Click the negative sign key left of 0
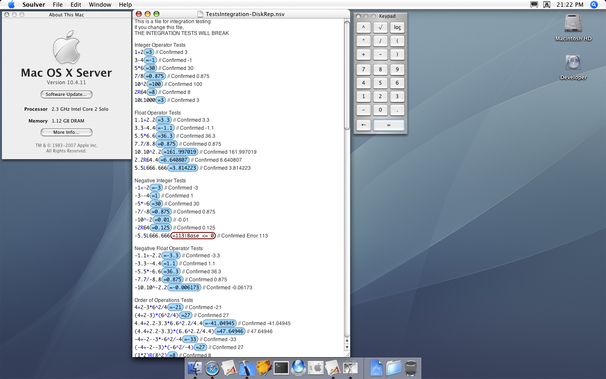This screenshot has width=606, height=379. tap(363, 110)
